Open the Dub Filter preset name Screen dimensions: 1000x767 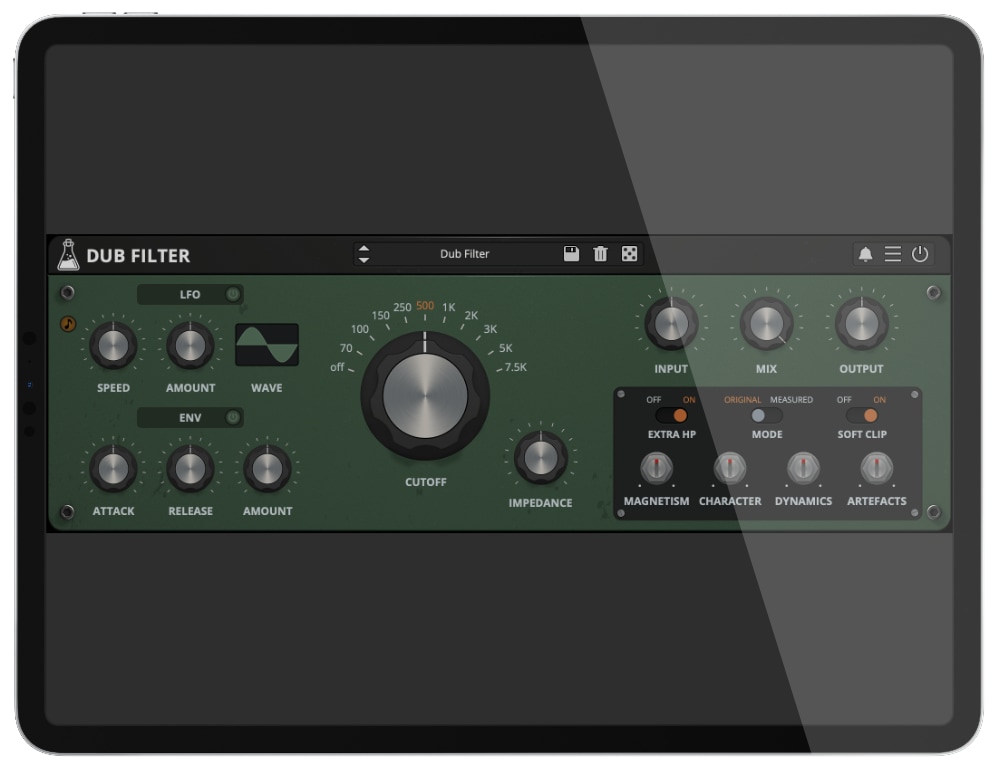(x=464, y=254)
